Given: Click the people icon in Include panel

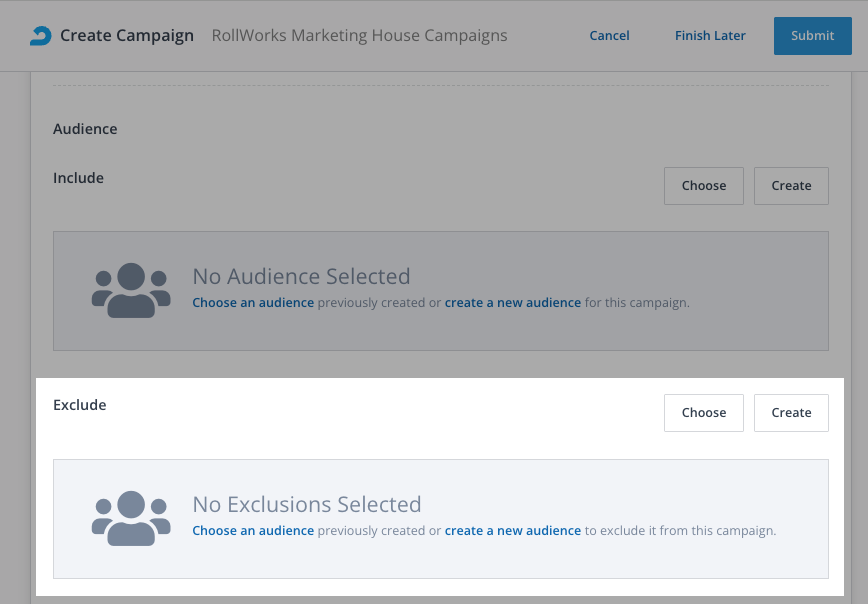Looking at the screenshot, I should [131, 291].
